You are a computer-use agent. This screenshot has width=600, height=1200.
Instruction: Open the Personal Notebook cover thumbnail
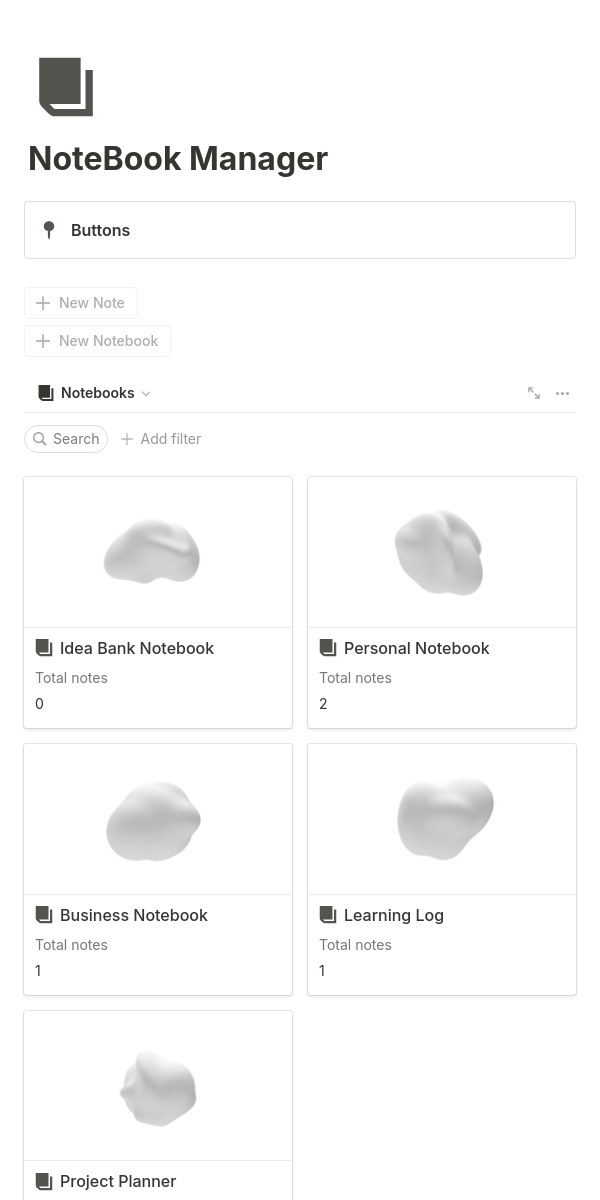(442, 552)
